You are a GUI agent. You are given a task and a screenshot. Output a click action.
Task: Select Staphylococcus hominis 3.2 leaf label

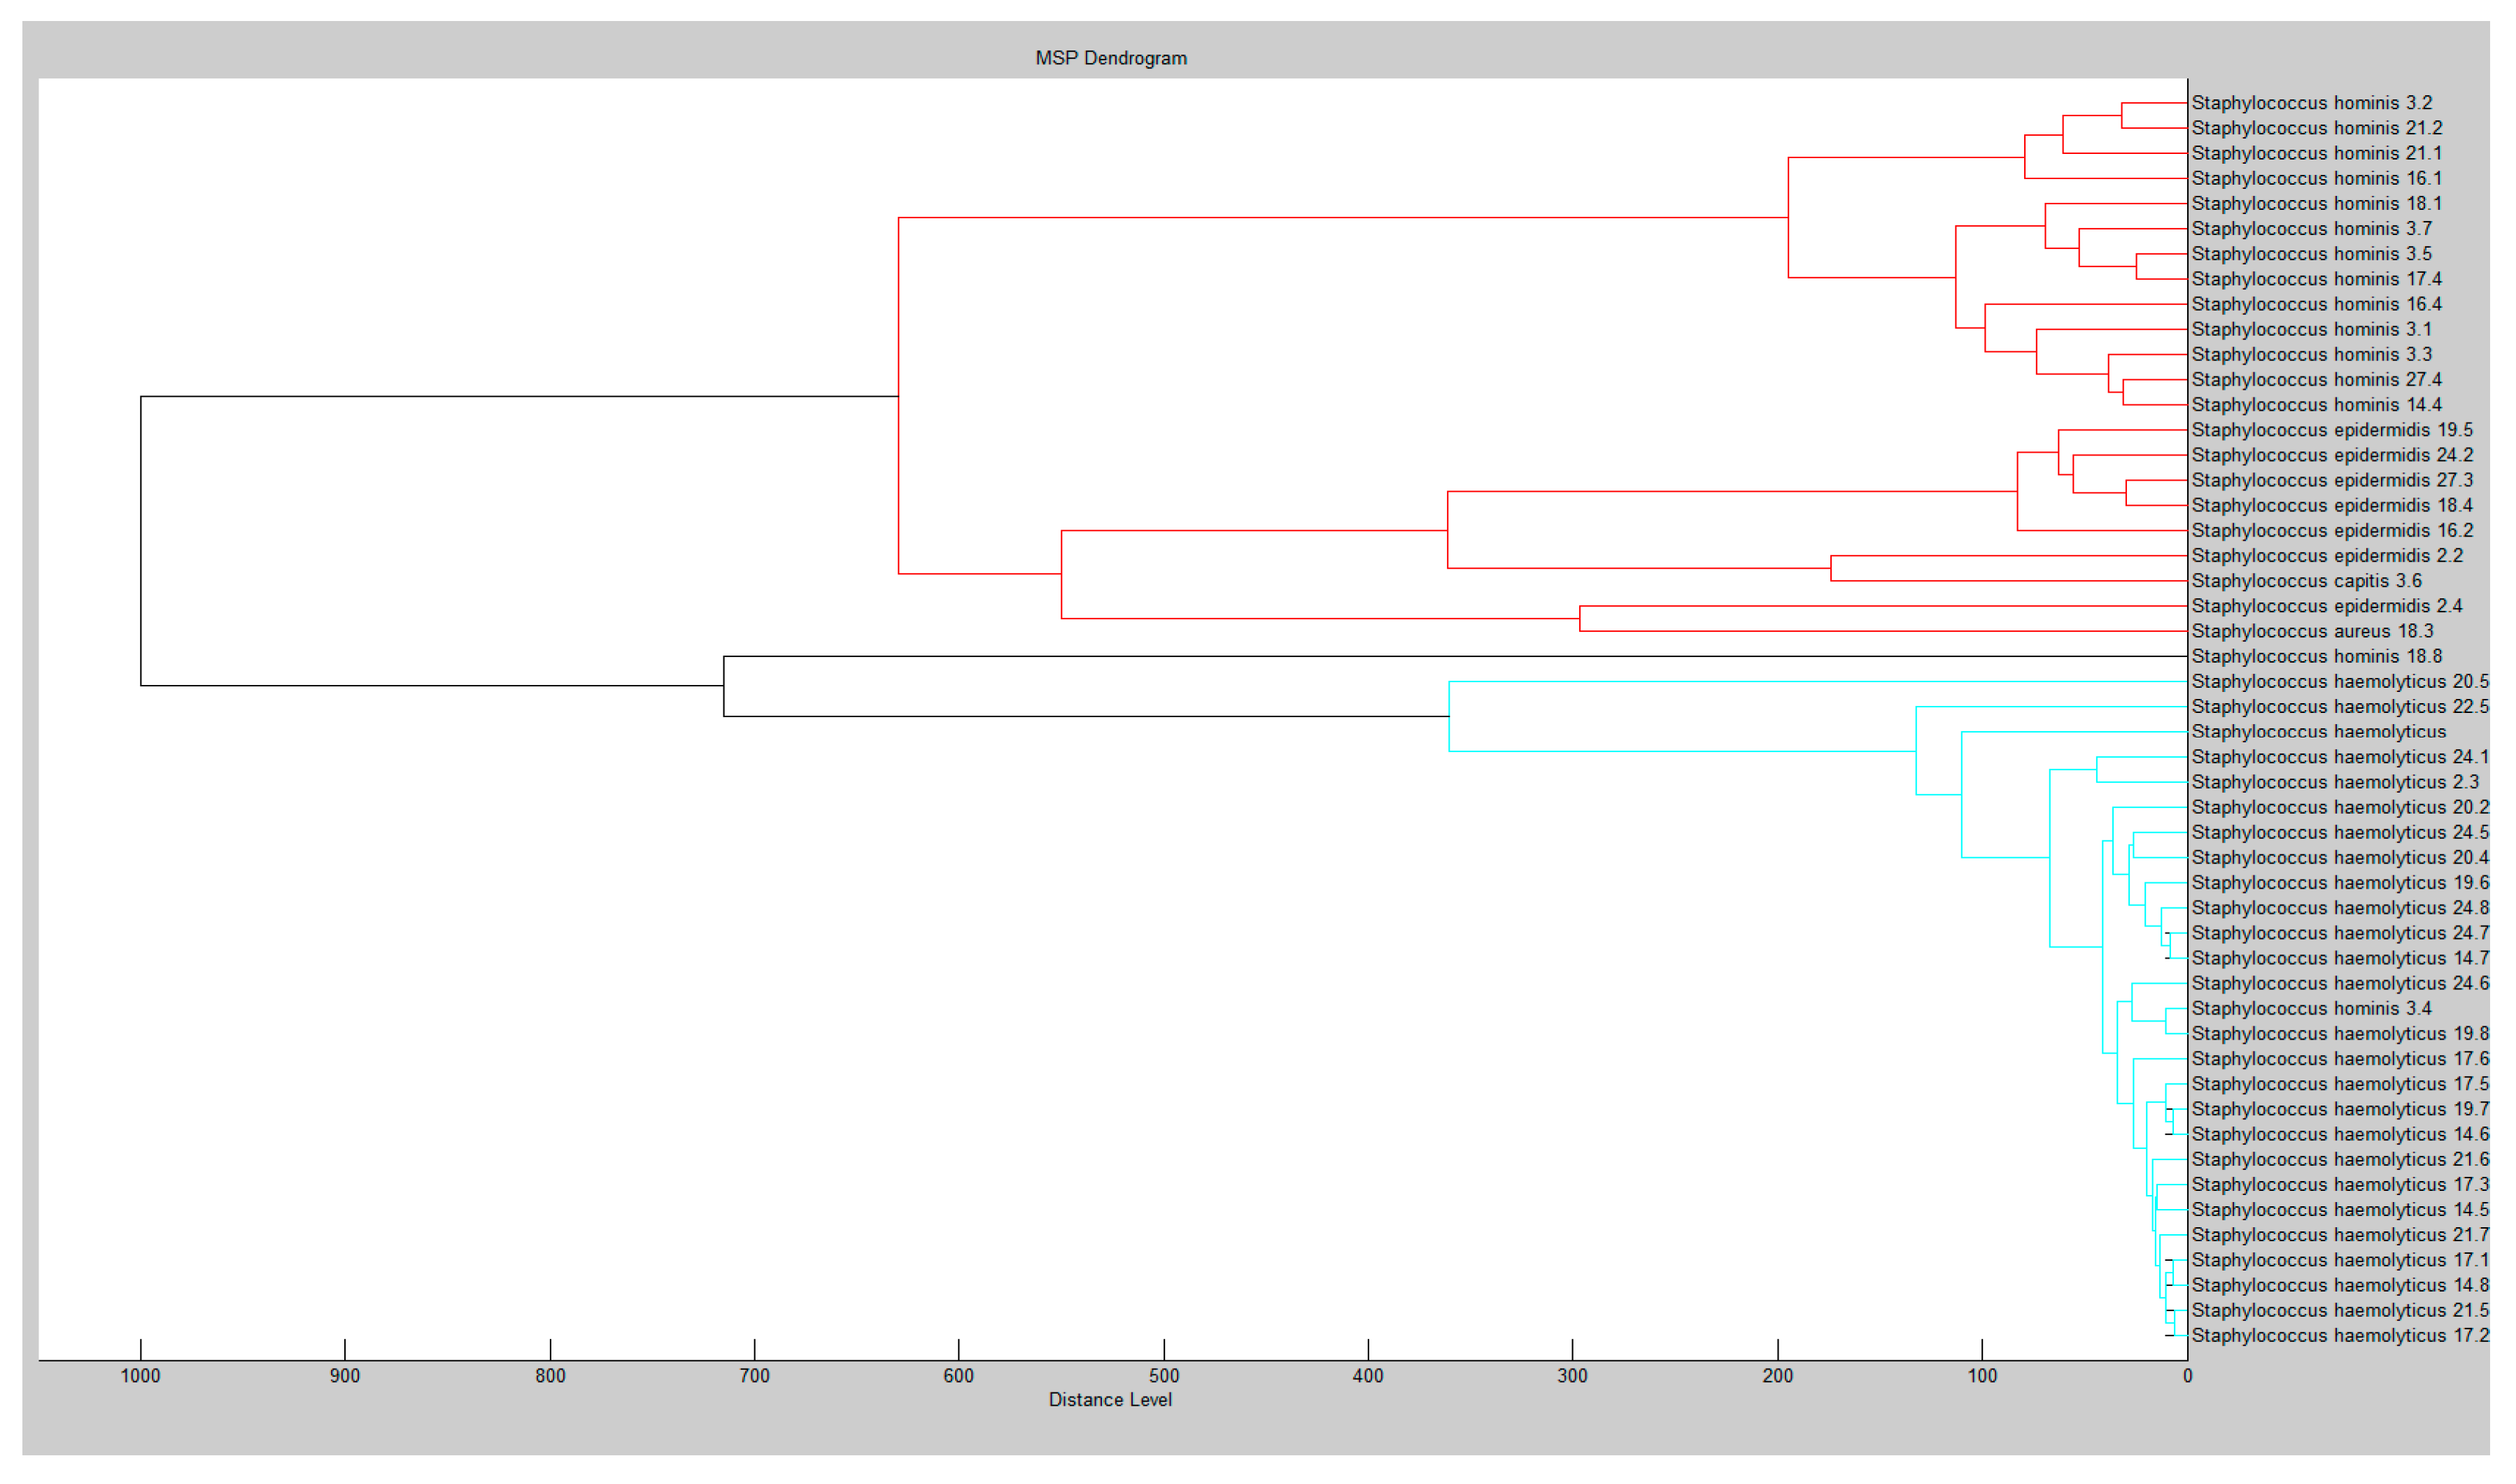click(x=2311, y=103)
